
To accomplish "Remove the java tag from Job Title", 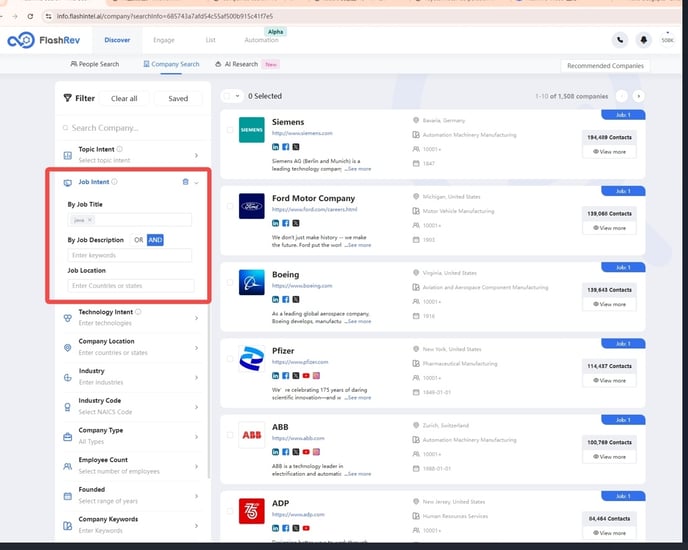I will click(x=90, y=220).
